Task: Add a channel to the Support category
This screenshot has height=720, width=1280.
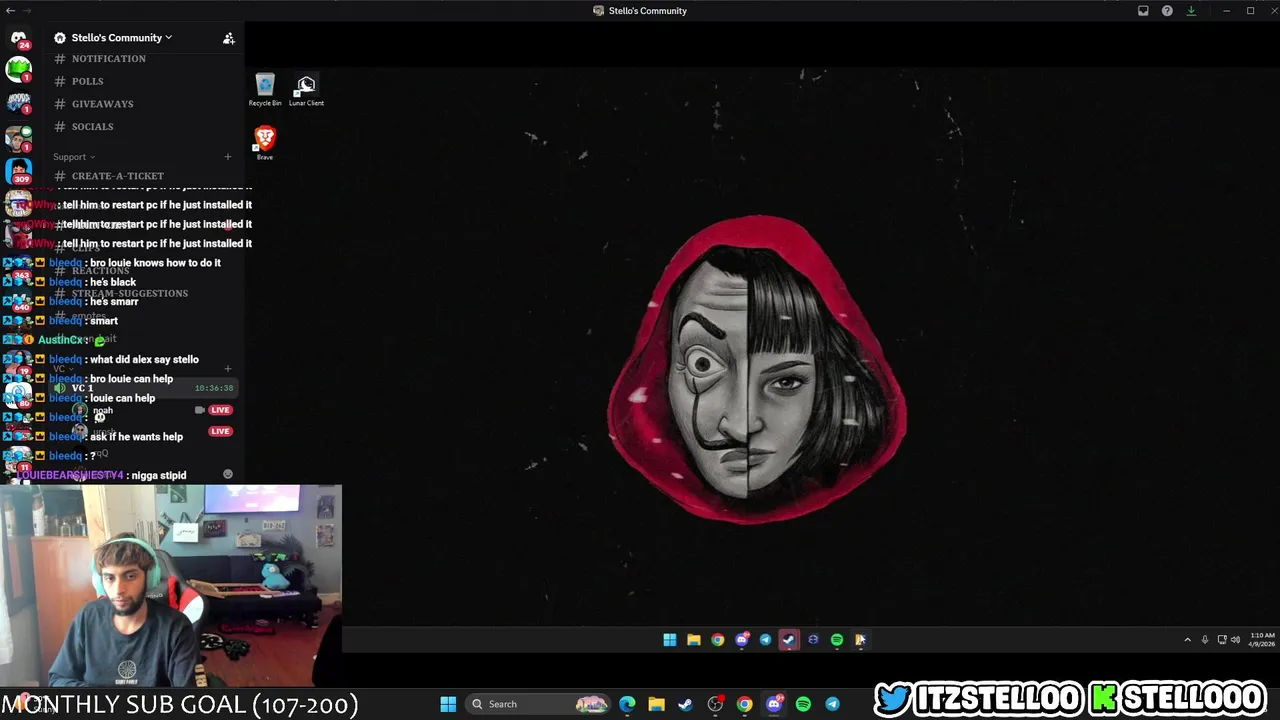Action: pos(228,157)
